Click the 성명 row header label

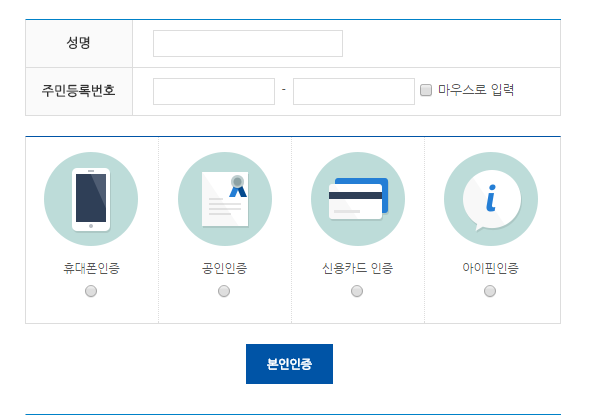tap(79, 42)
